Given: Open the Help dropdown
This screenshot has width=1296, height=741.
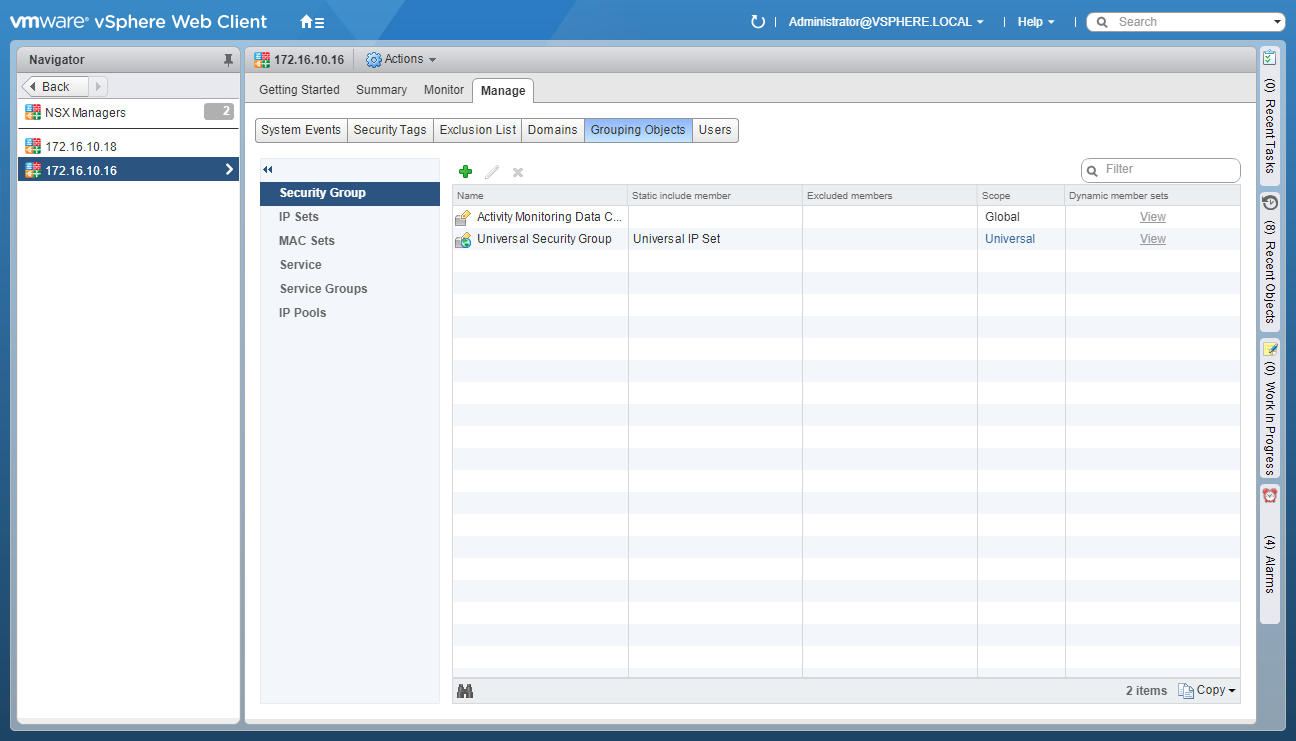Looking at the screenshot, I should point(1036,22).
